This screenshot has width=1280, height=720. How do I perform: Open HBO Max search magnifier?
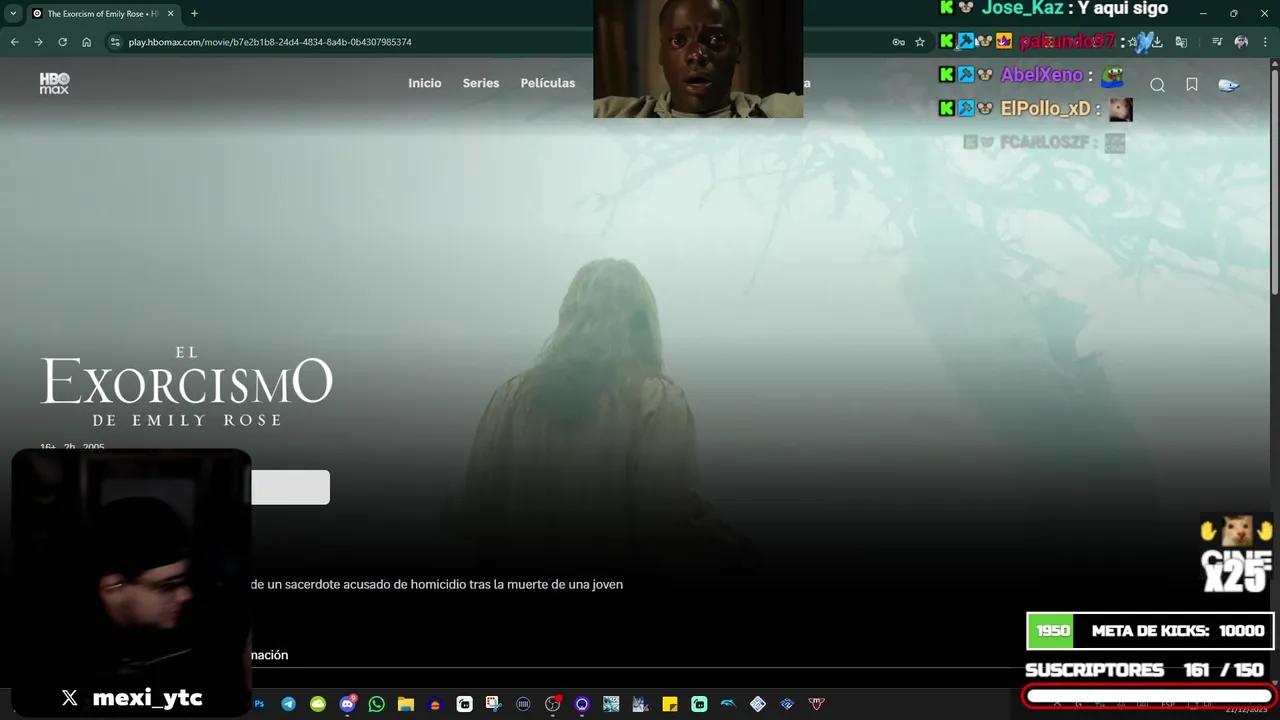coord(1157,85)
